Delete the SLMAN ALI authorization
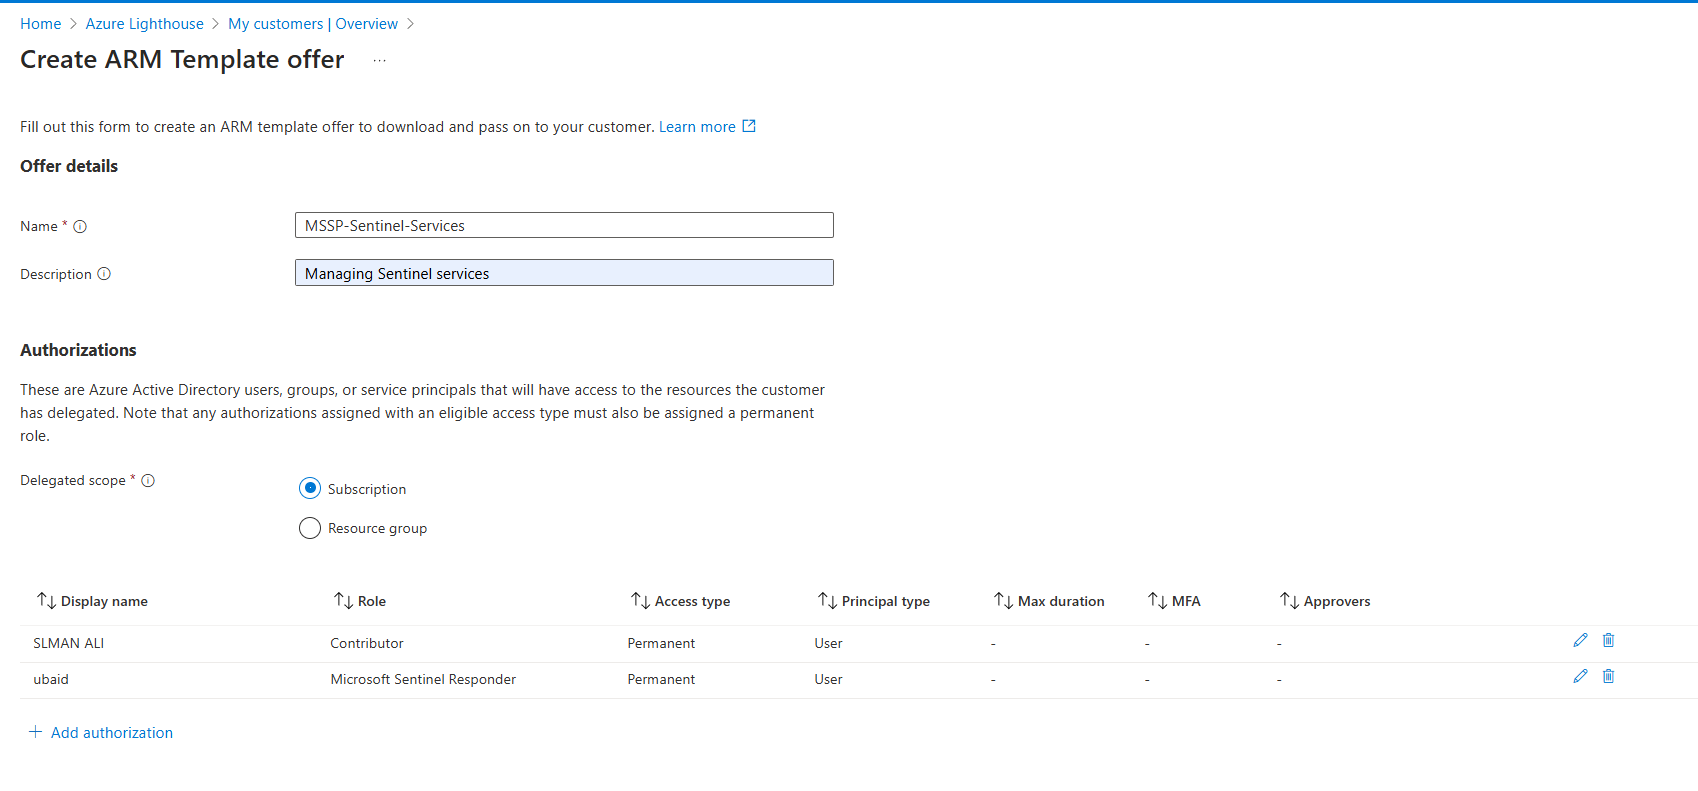 click(1608, 640)
